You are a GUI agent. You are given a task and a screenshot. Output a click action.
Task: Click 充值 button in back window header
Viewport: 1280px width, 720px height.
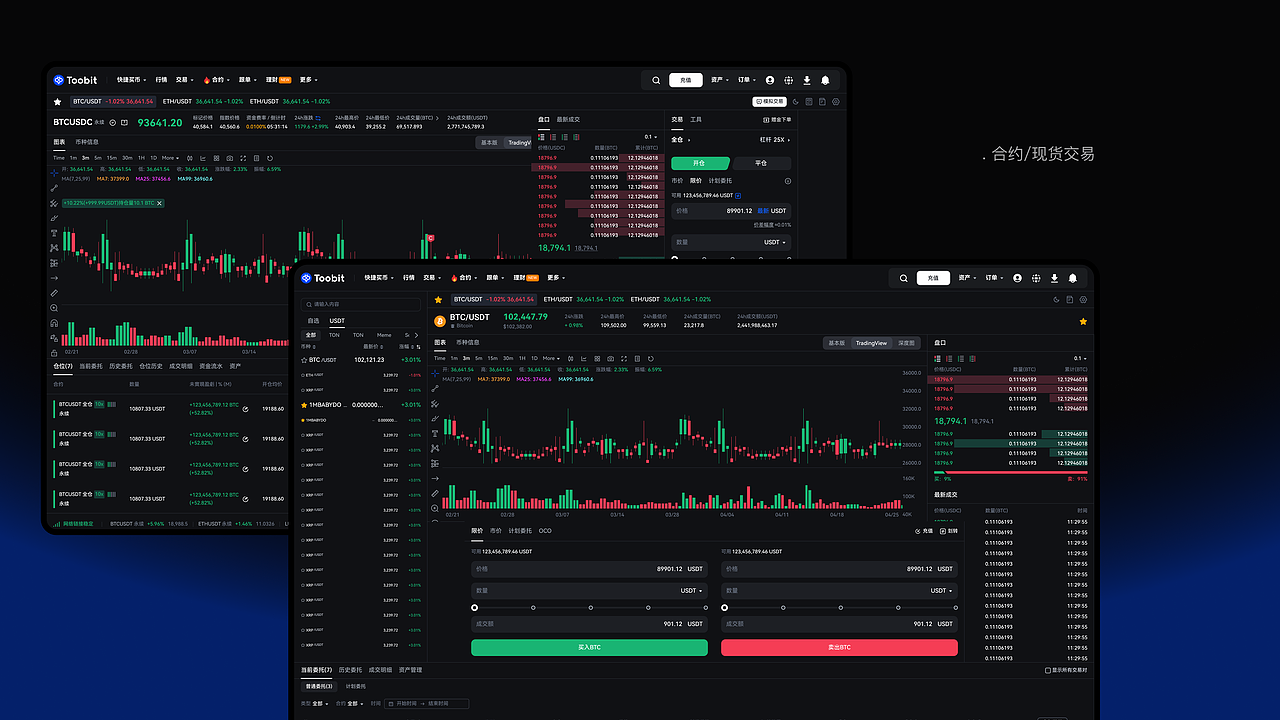(685, 80)
